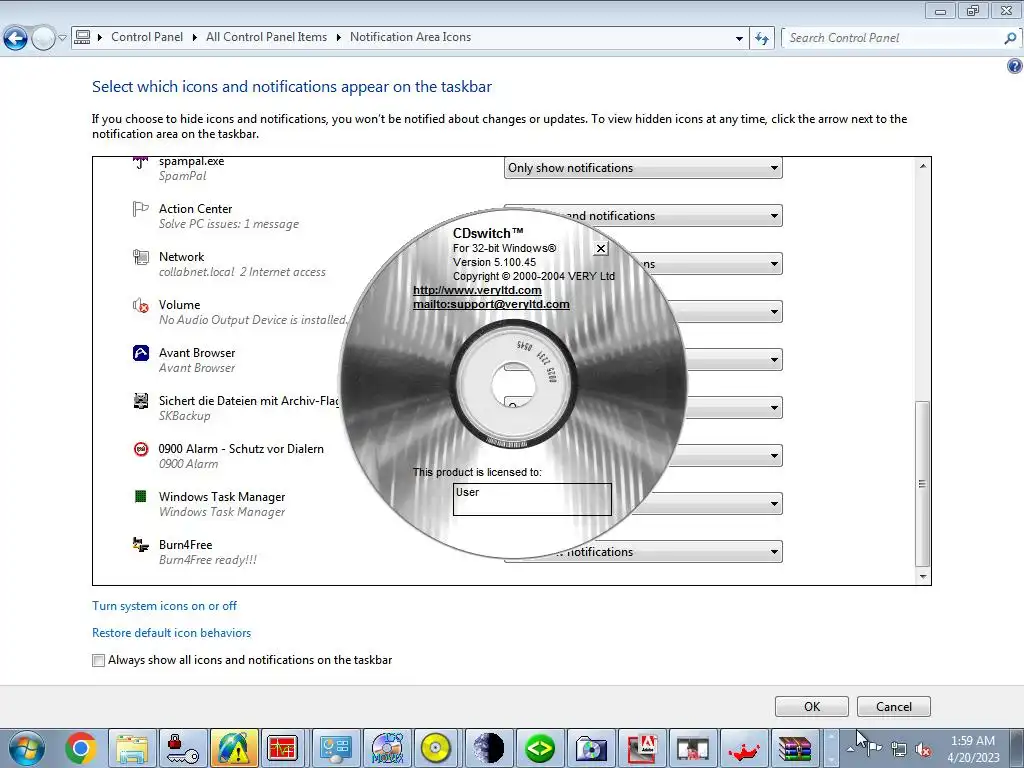Screen dimensions: 1024x768
Task: Click the Burn4Free icon
Action: [x=140, y=545]
